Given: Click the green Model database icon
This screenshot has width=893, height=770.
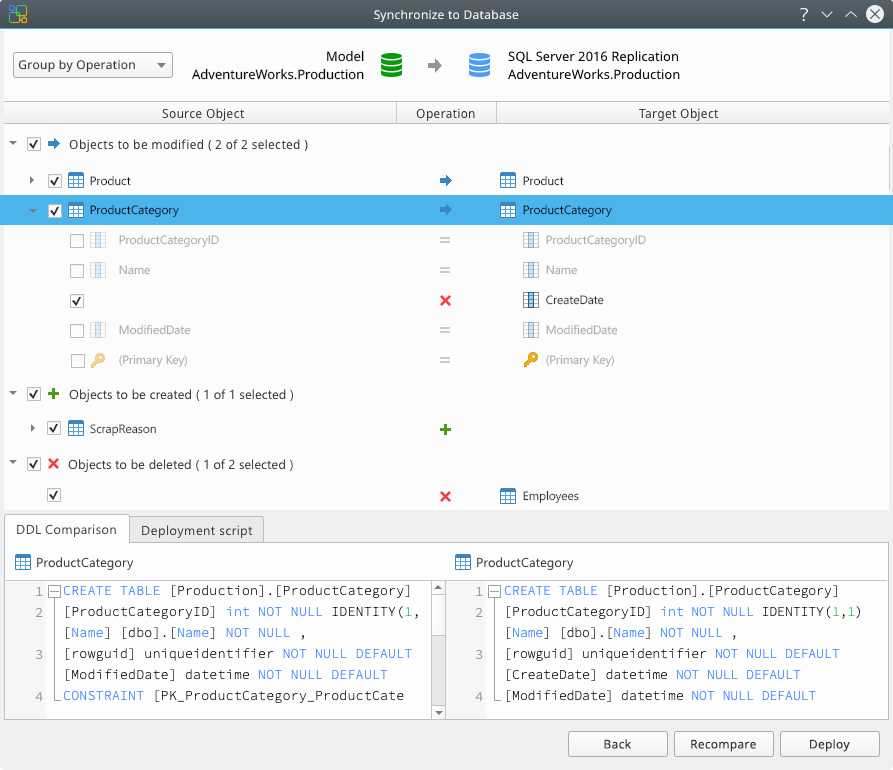Looking at the screenshot, I should pyautogui.click(x=391, y=65).
